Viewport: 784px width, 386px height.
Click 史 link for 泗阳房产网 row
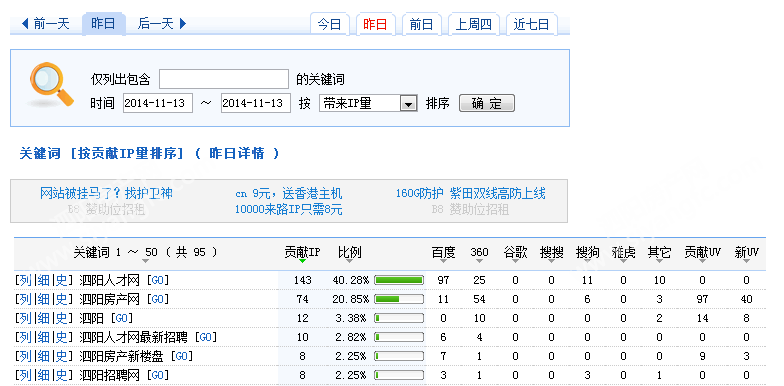(x=61, y=300)
